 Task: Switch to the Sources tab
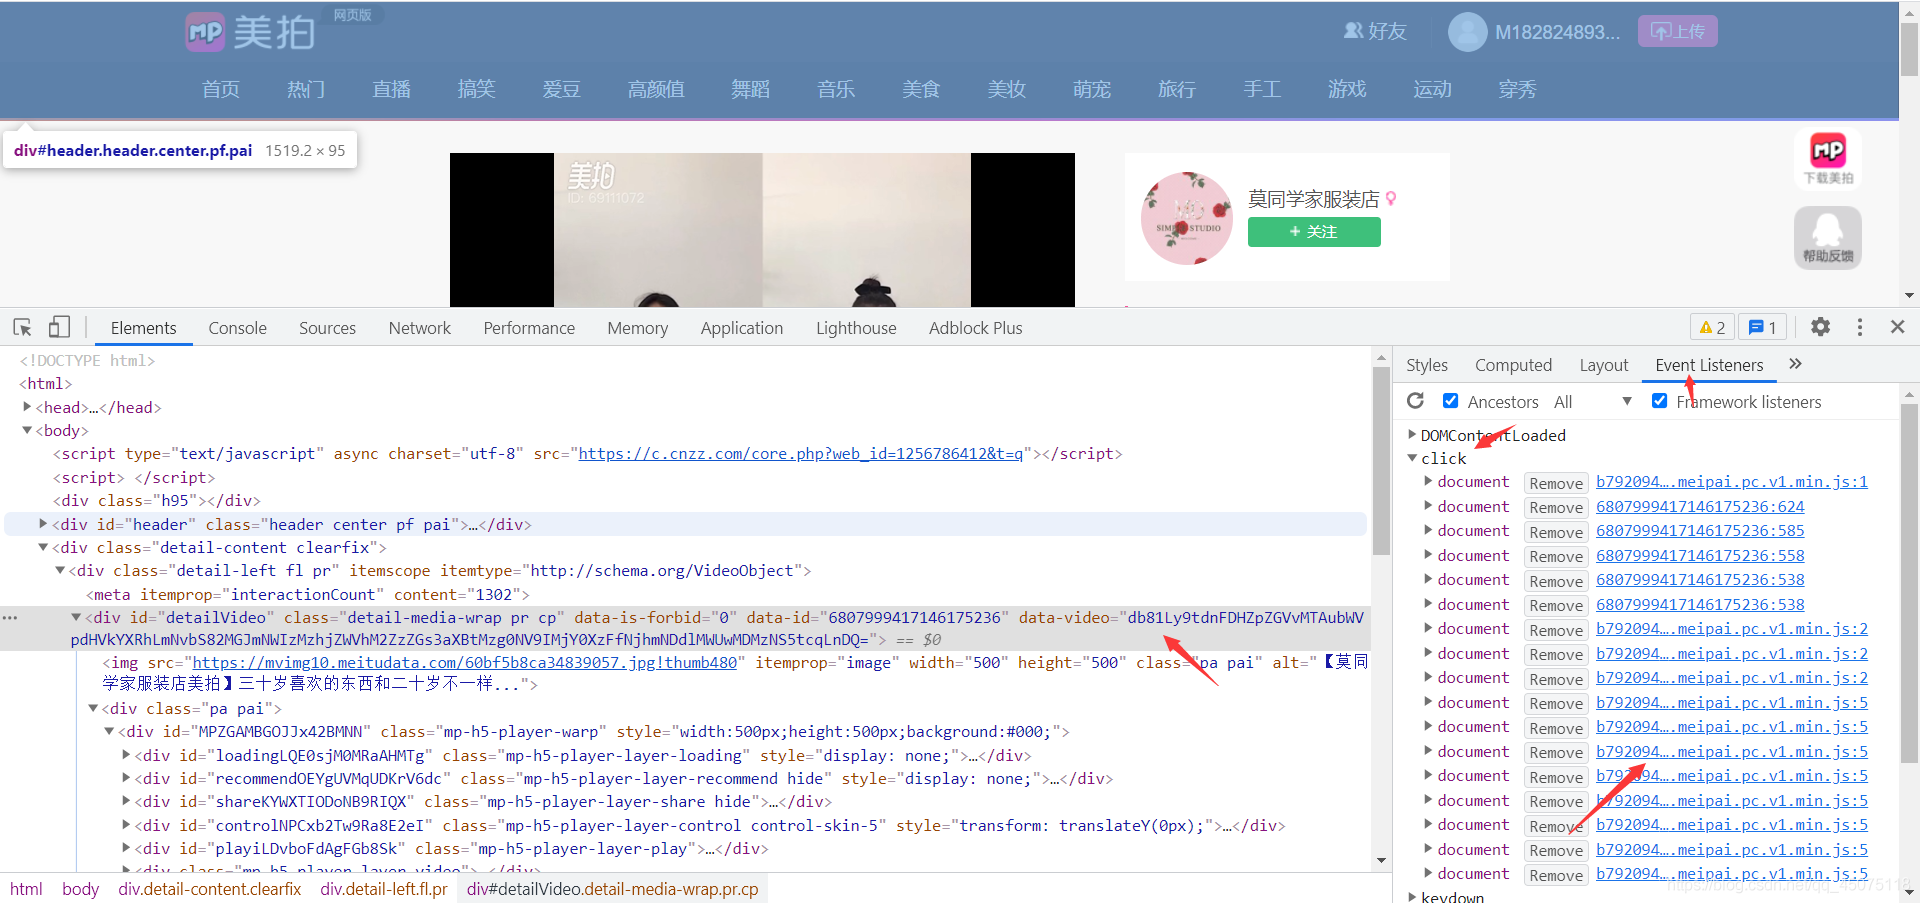[x=327, y=328]
